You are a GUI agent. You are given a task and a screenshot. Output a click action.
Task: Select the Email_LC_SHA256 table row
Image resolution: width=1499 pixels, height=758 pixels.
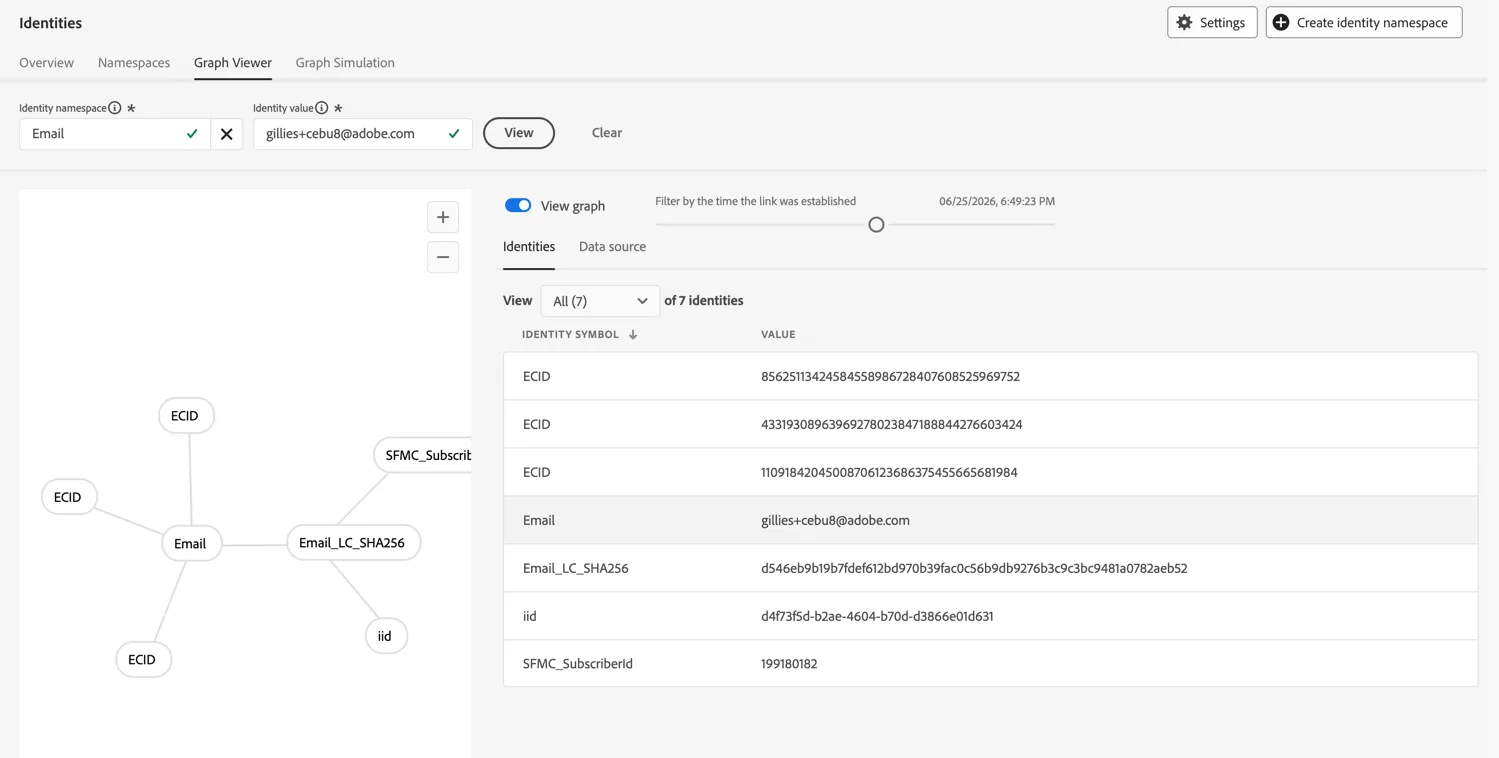[990, 568]
